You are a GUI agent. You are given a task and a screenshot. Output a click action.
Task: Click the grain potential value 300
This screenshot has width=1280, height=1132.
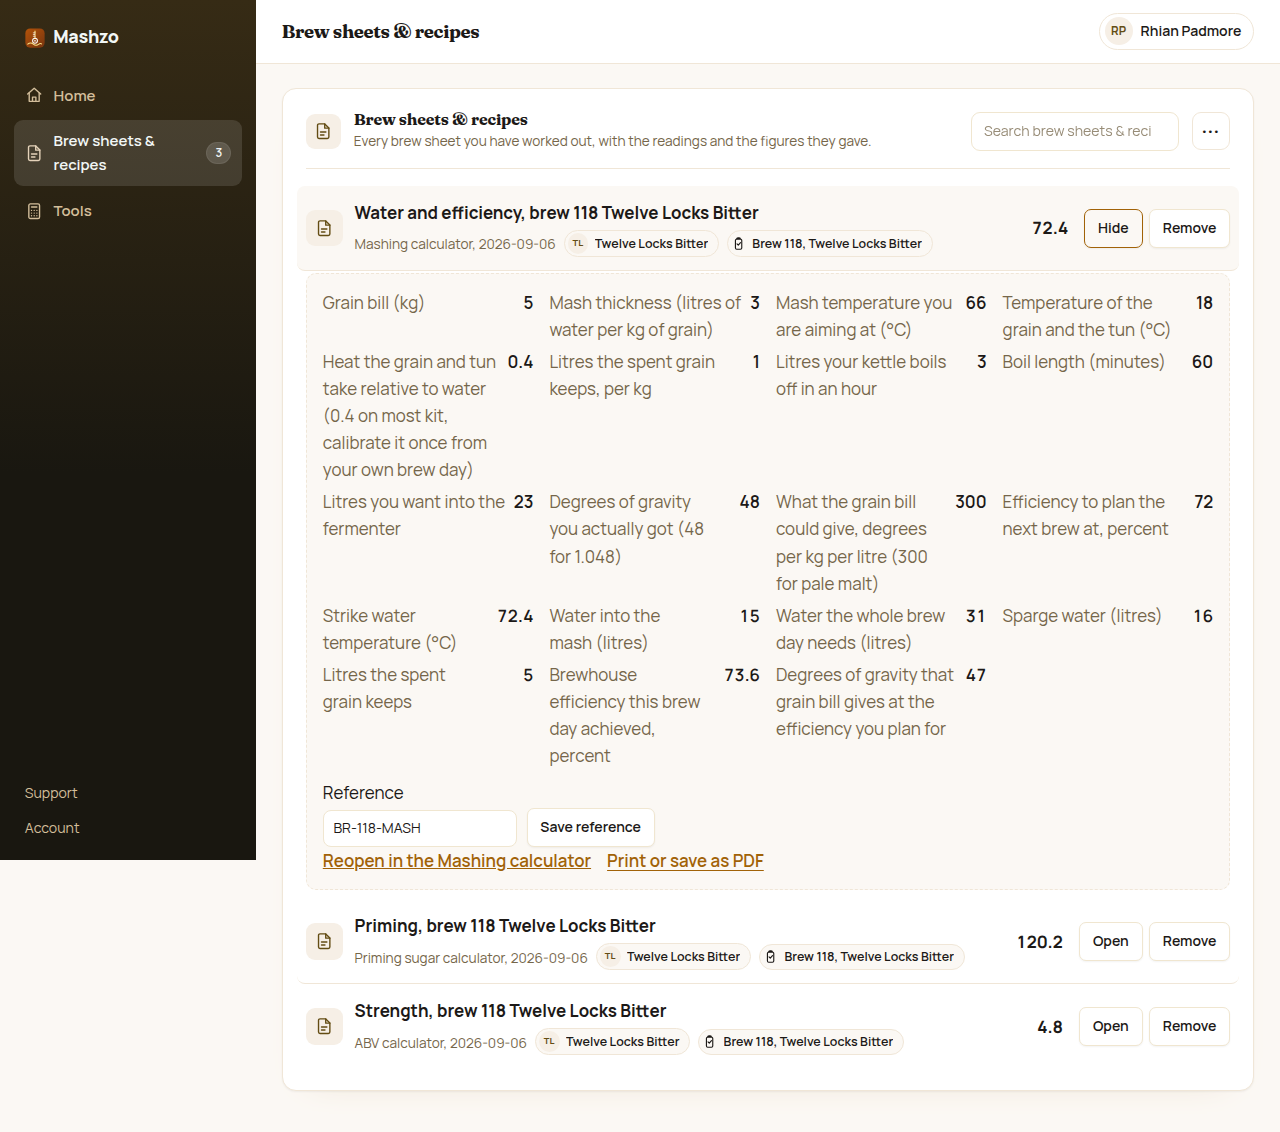(x=971, y=502)
